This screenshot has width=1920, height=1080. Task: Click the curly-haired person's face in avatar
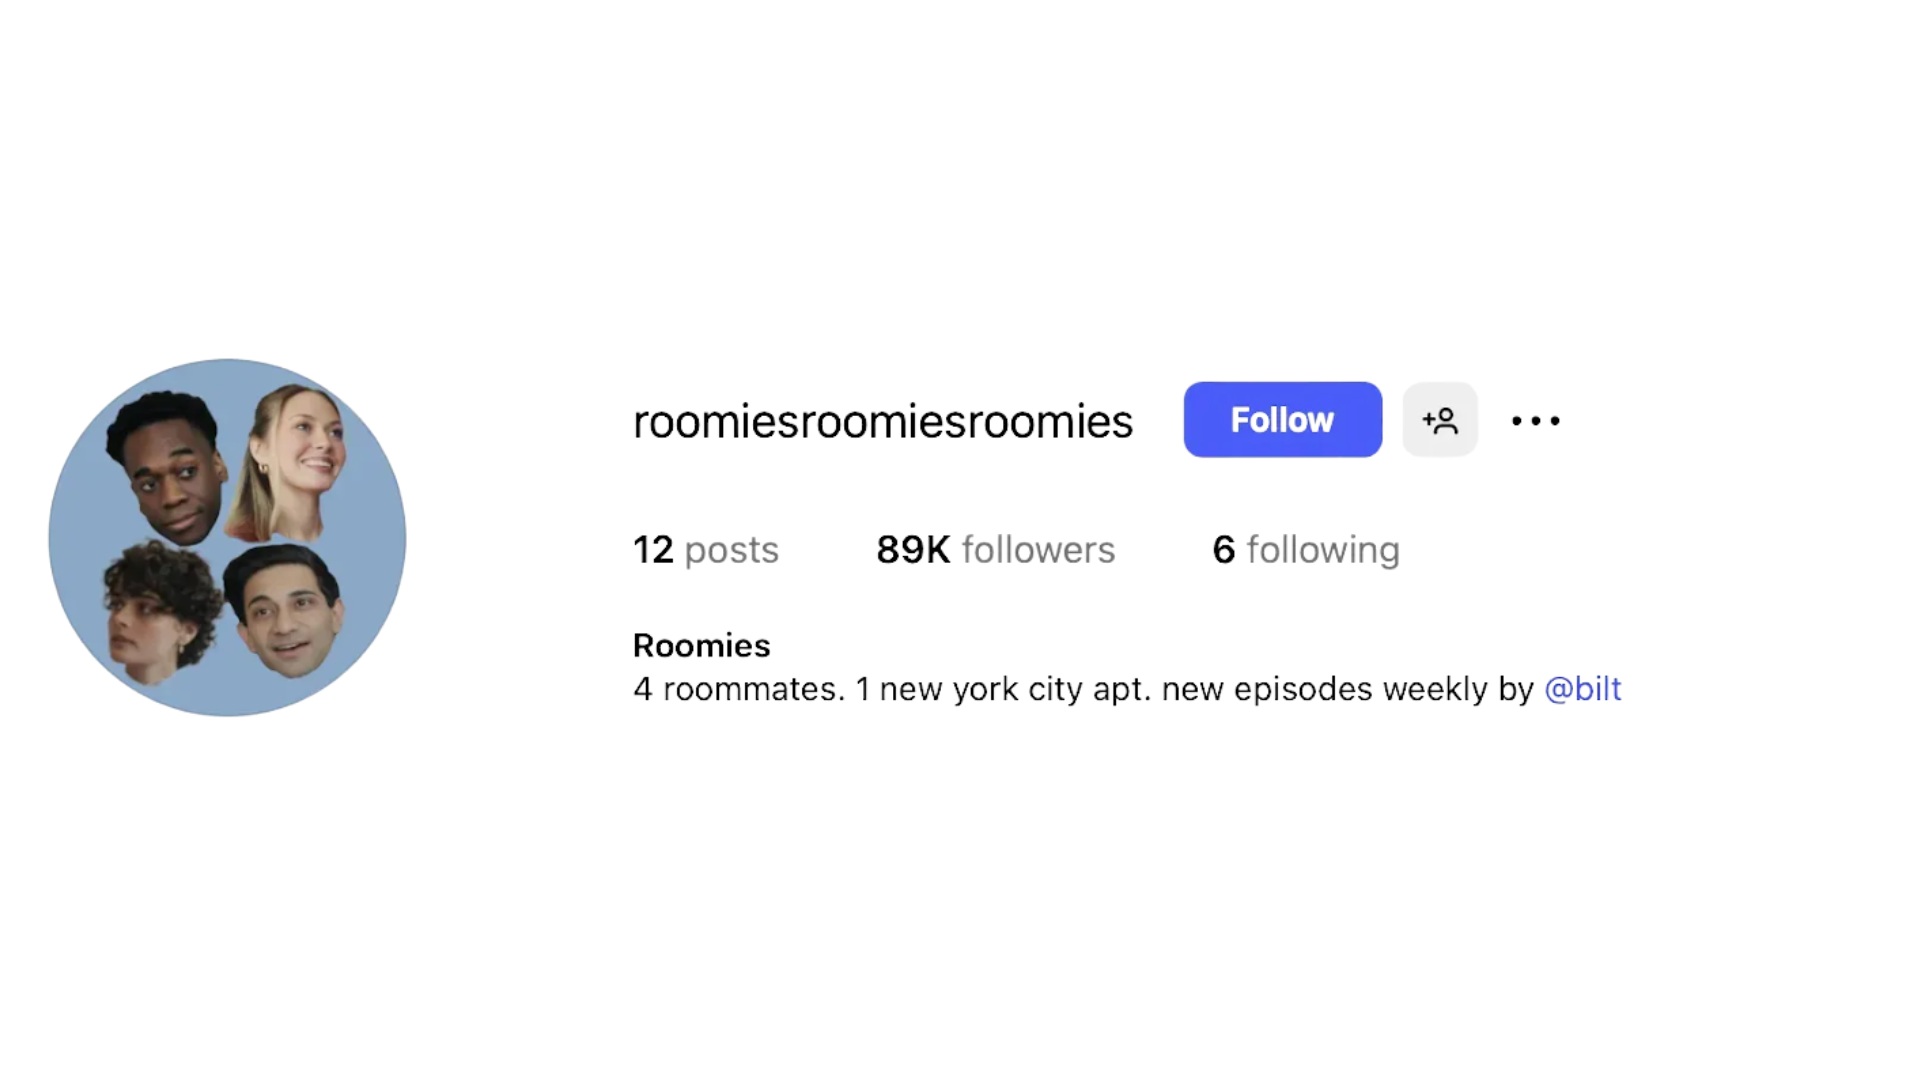pyautogui.click(x=160, y=612)
